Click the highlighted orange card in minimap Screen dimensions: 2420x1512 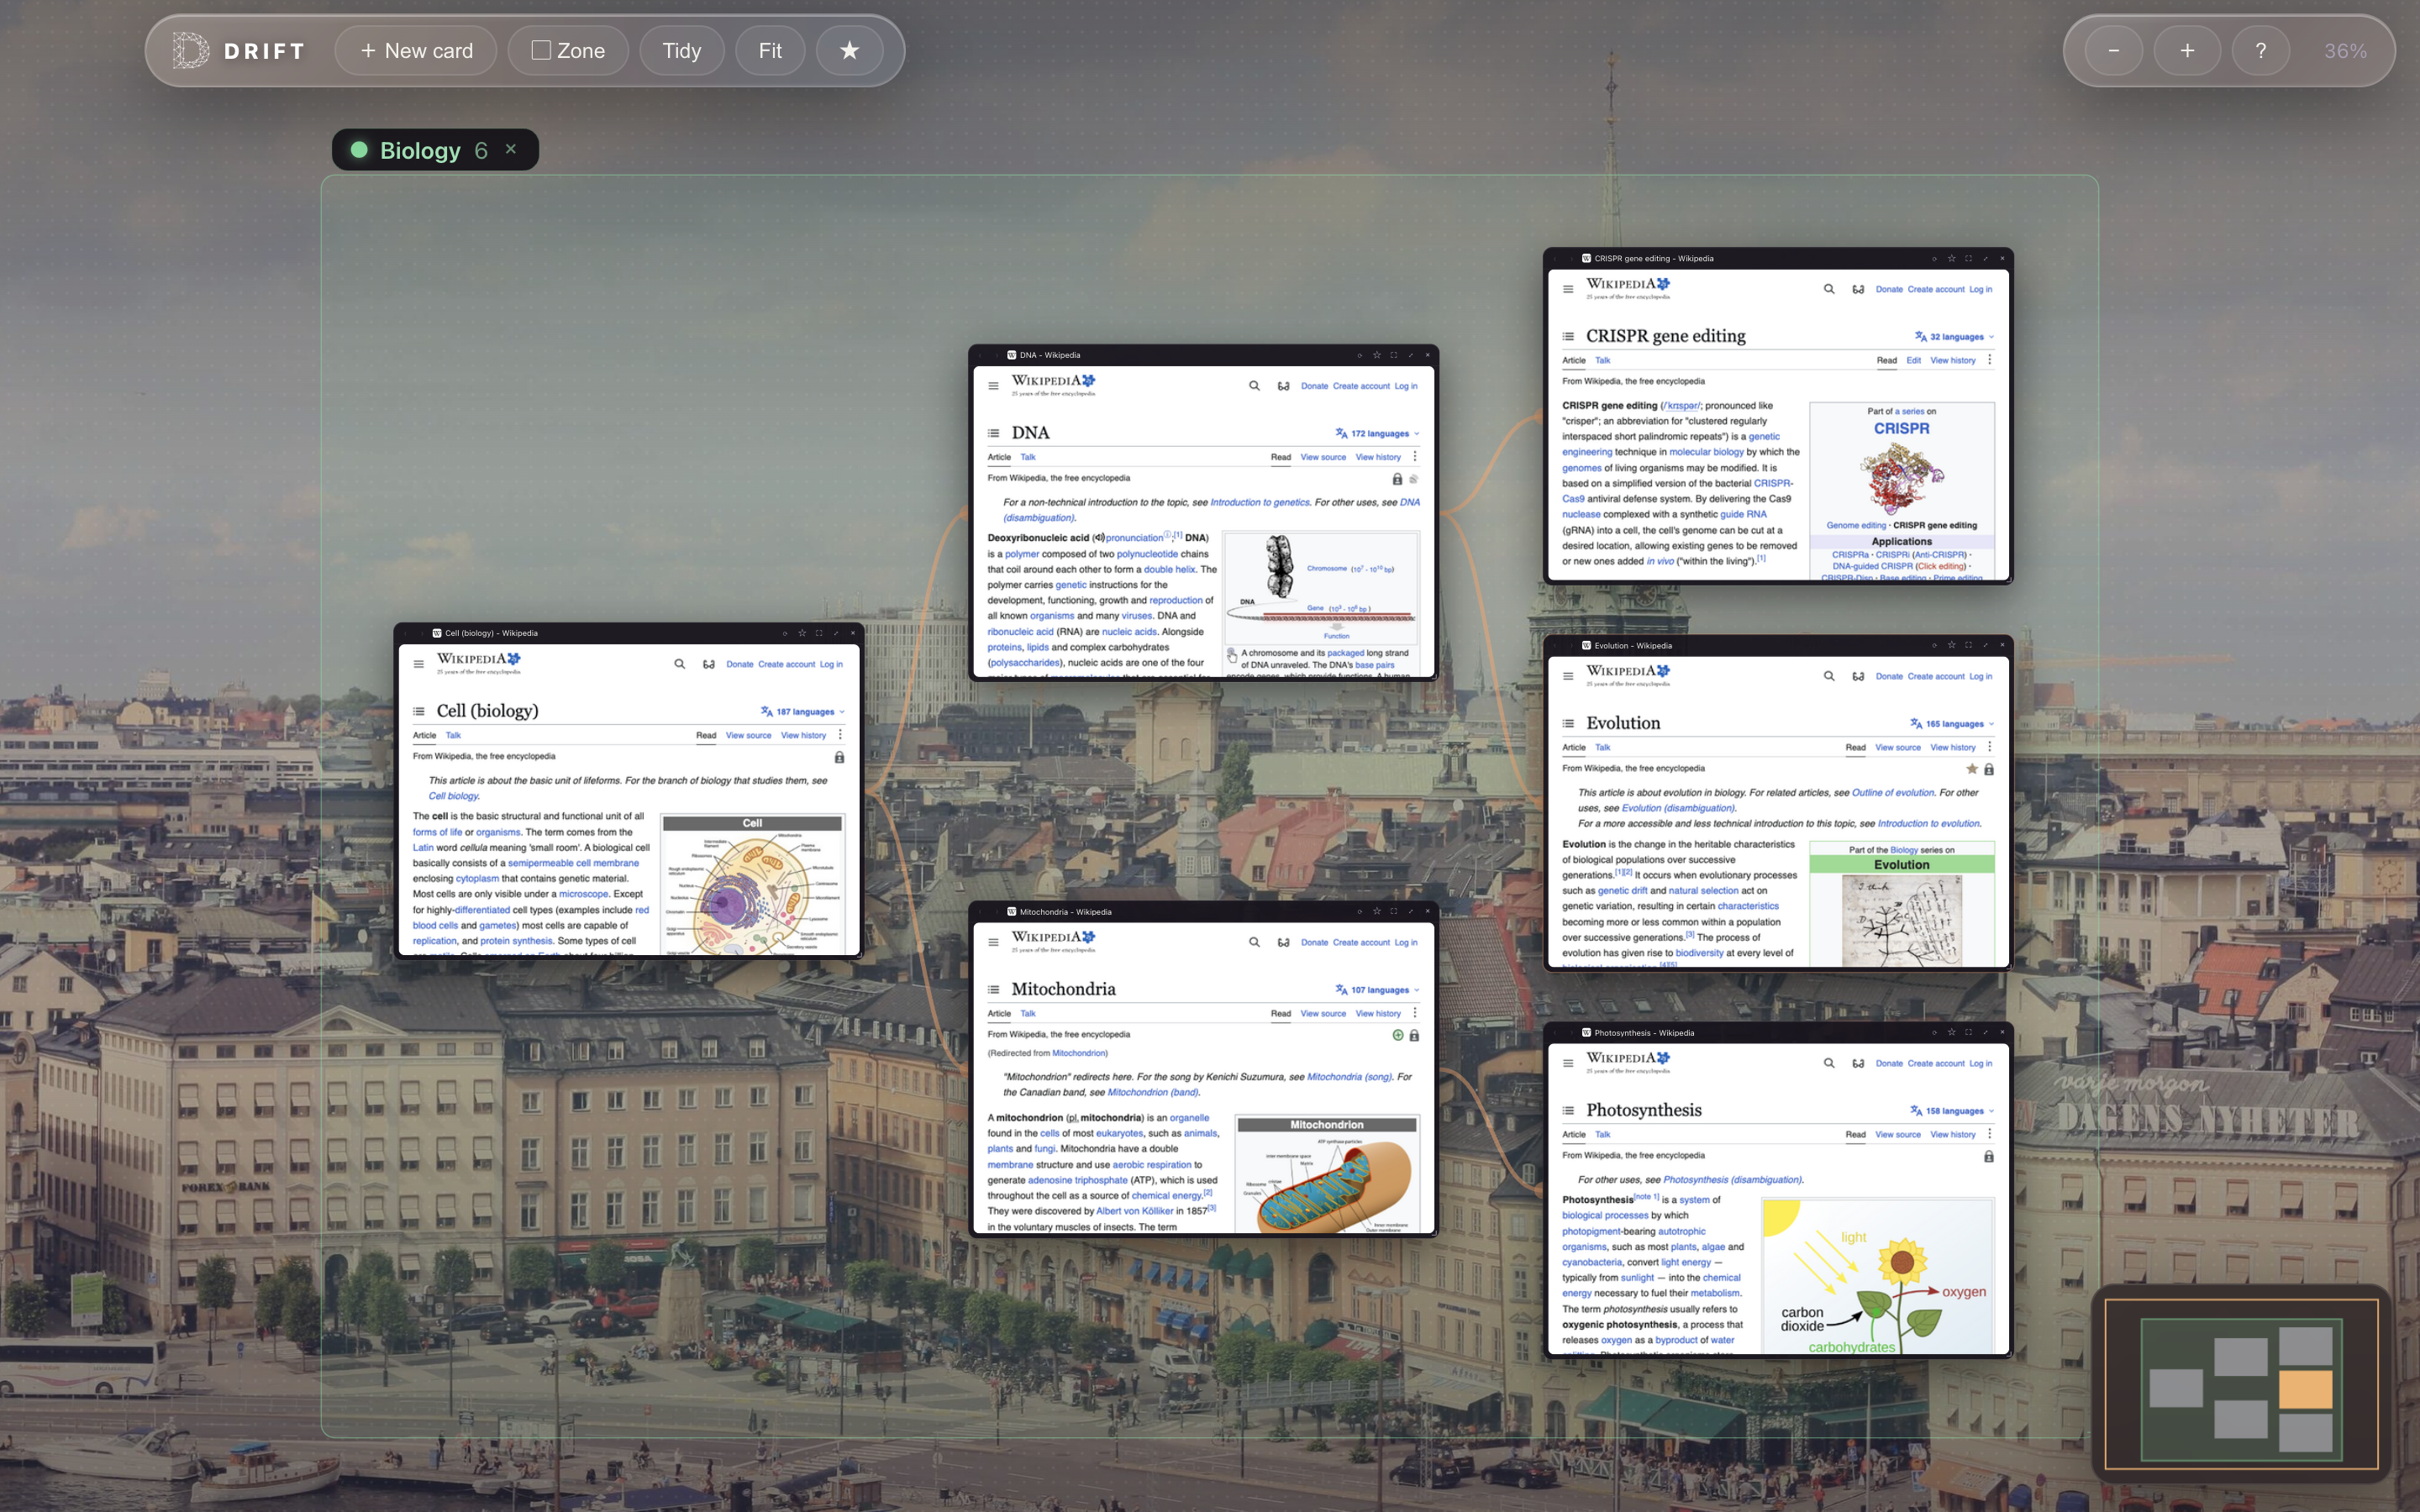coord(2305,1389)
